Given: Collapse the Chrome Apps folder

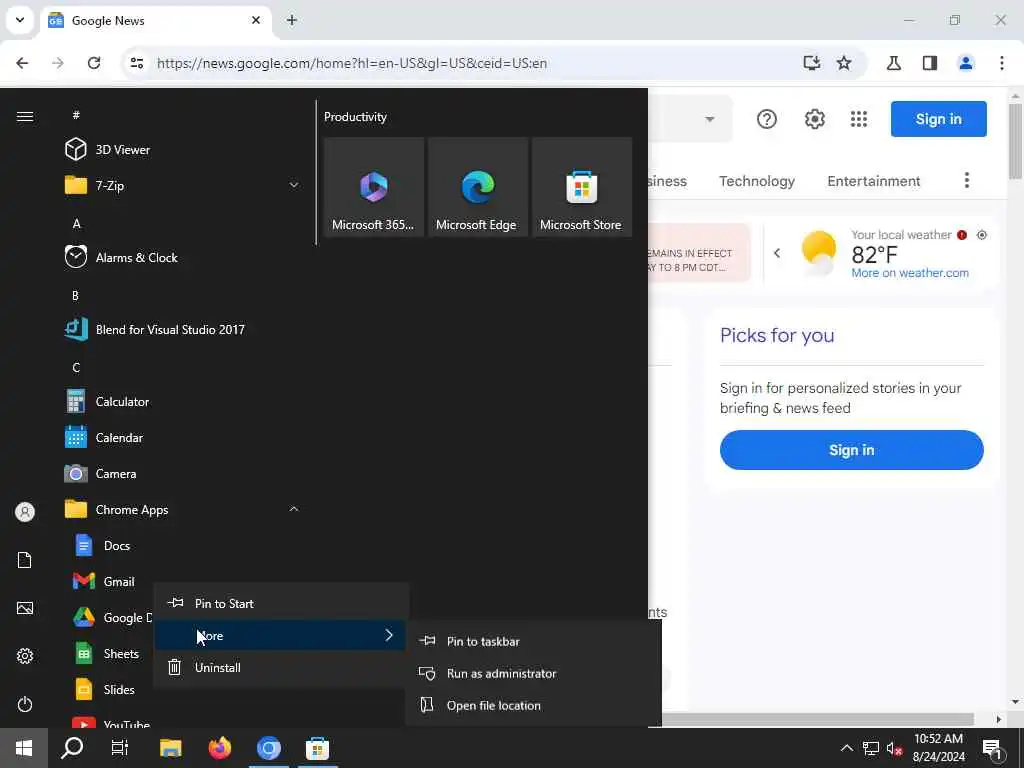Looking at the screenshot, I should pyautogui.click(x=294, y=509).
